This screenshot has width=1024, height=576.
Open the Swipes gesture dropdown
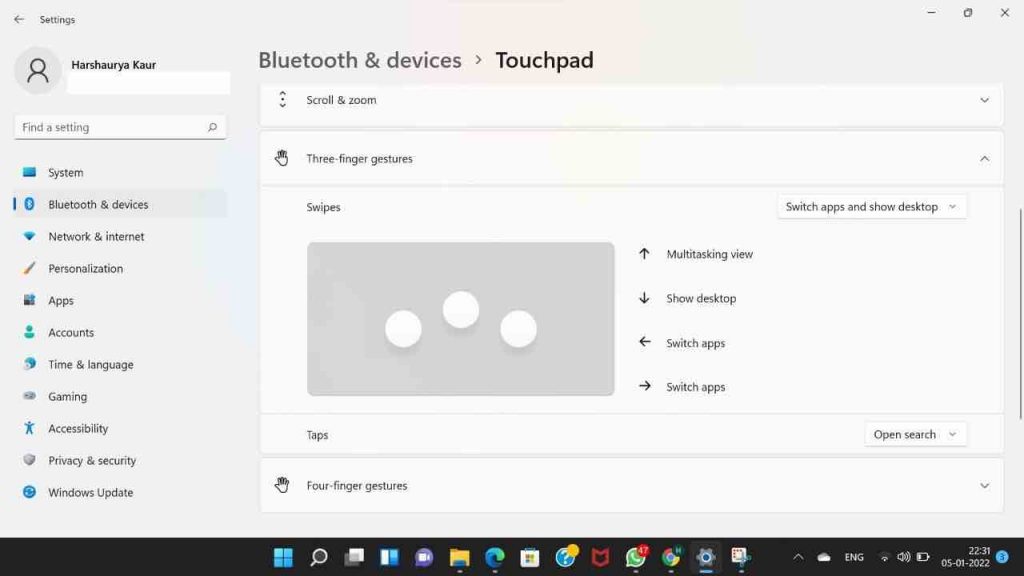pyautogui.click(x=869, y=206)
